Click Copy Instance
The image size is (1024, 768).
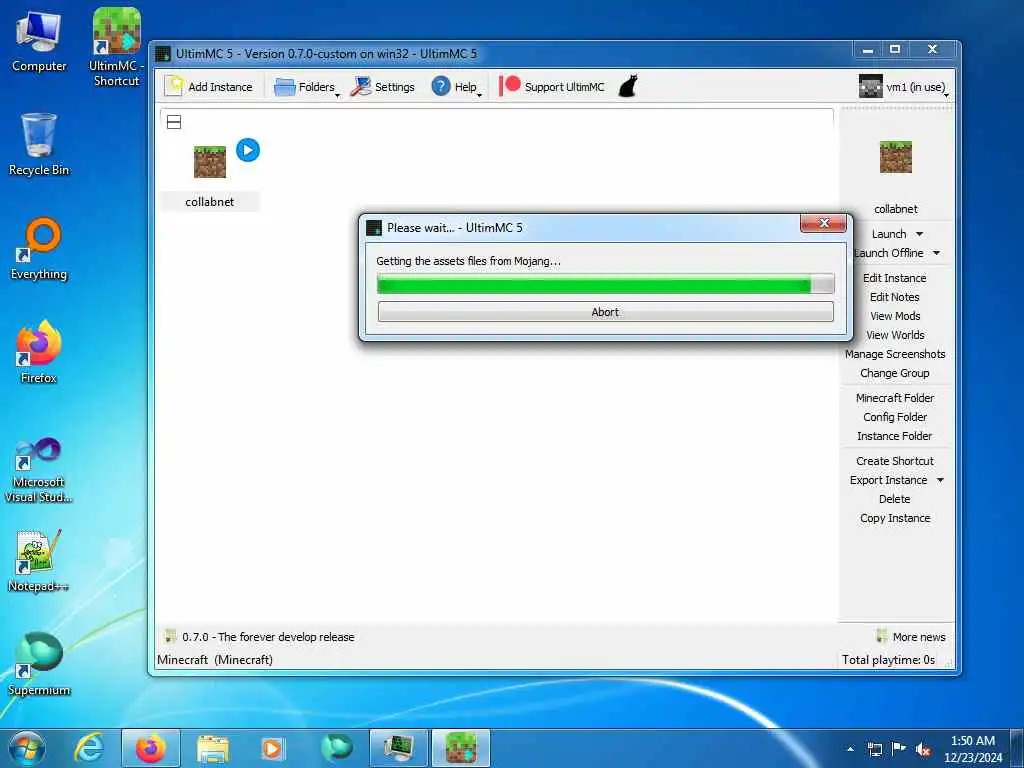point(895,517)
